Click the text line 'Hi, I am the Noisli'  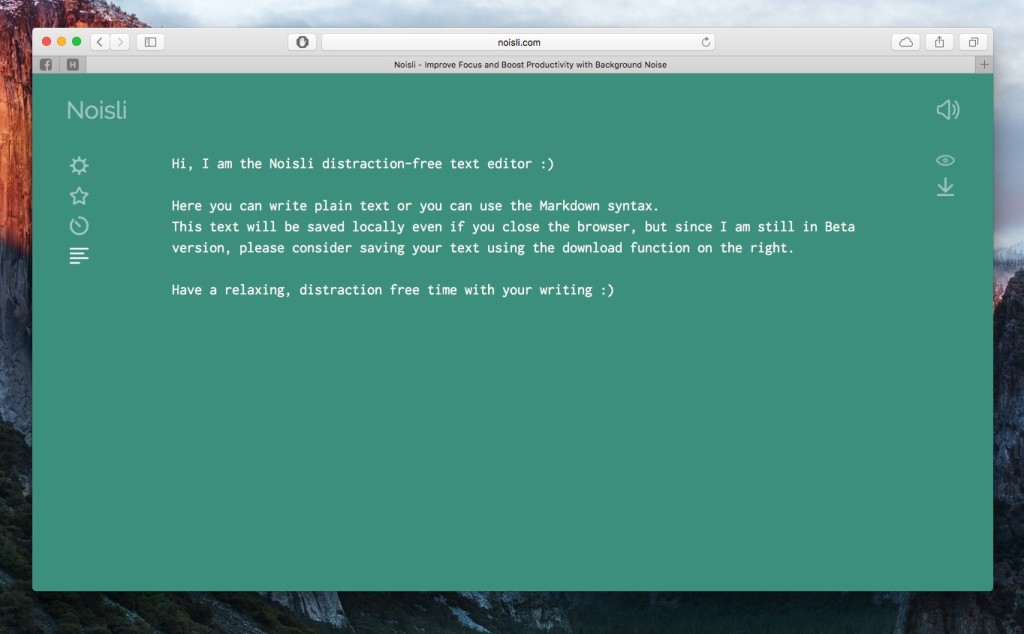362,164
